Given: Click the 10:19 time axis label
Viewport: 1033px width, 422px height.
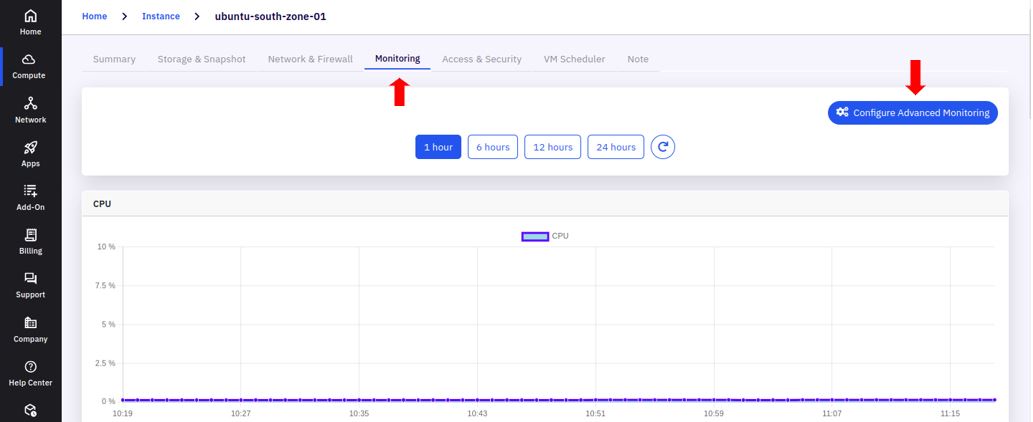Looking at the screenshot, I should (x=123, y=413).
